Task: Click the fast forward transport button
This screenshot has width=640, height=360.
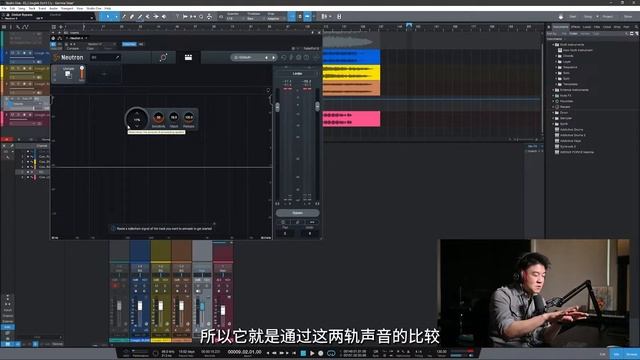Action: tap(281, 353)
